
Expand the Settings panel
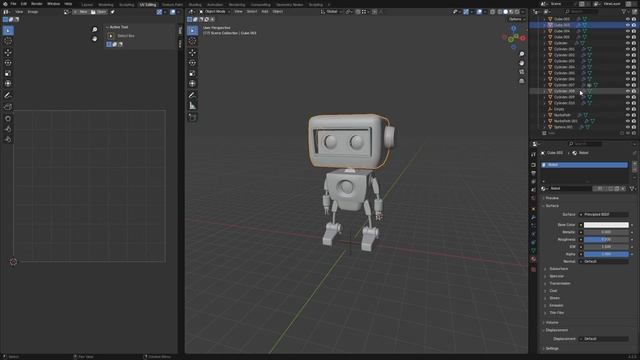tap(552, 349)
